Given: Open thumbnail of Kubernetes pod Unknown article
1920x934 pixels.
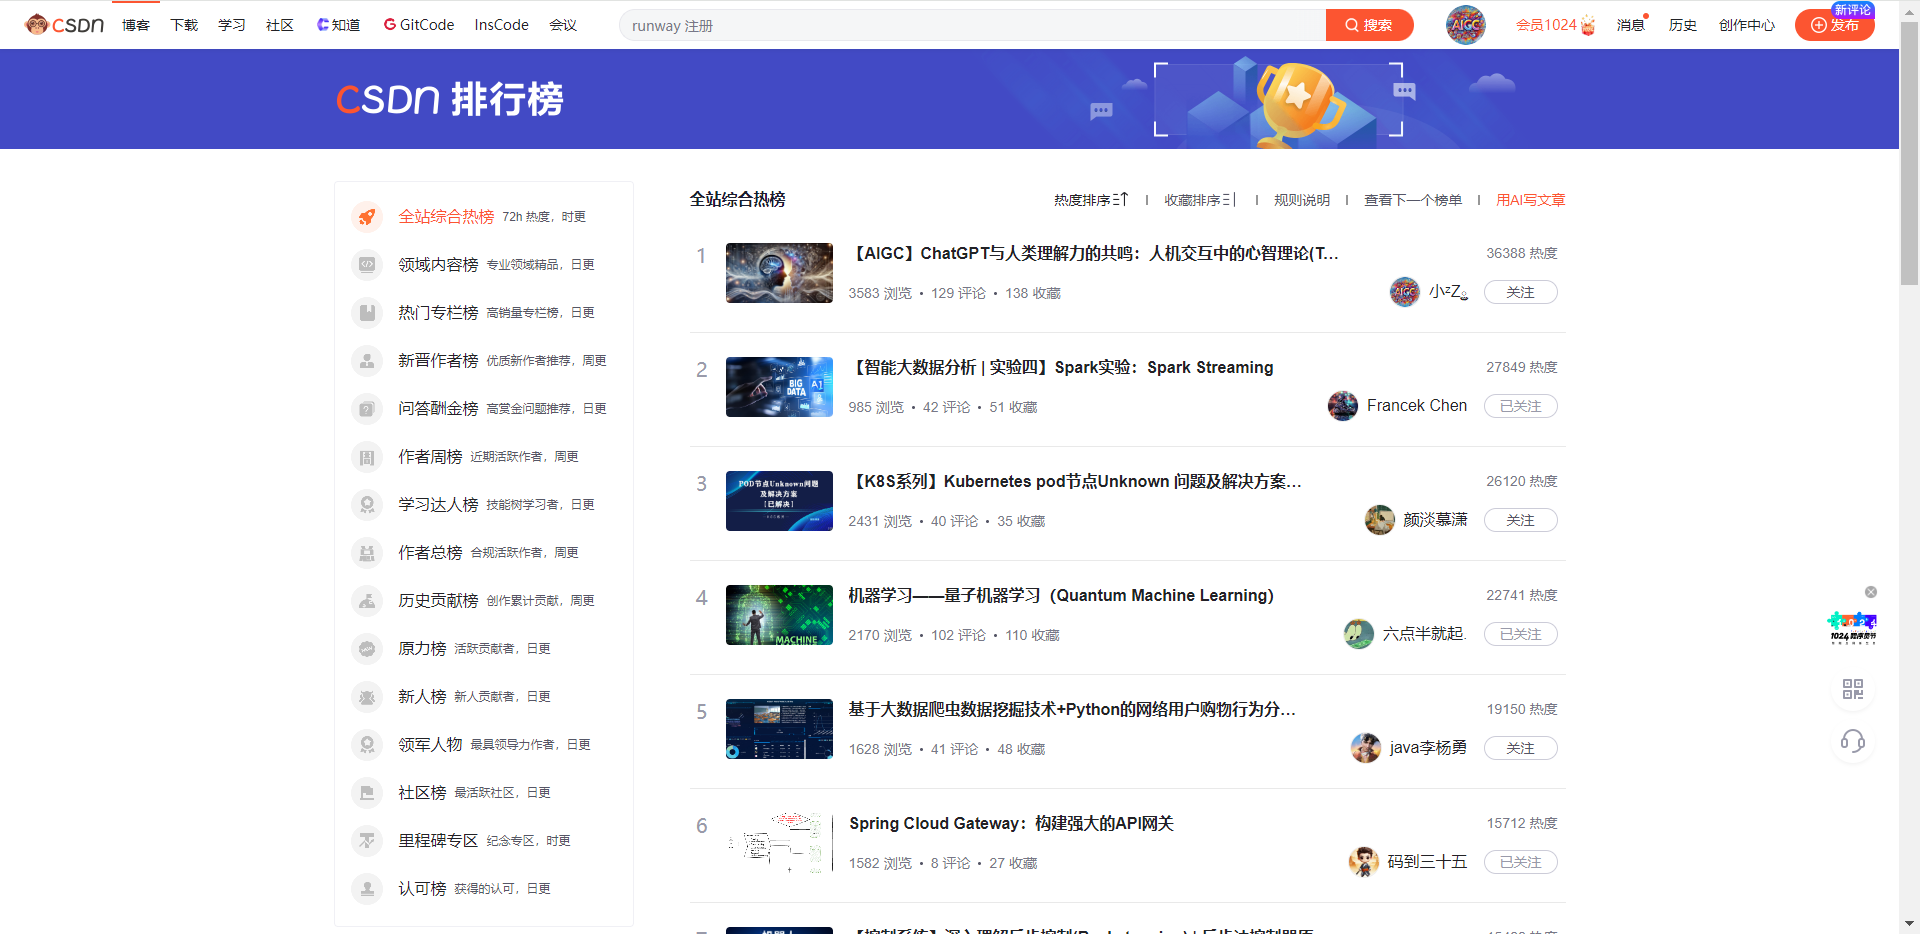Looking at the screenshot, I should [x=779, y=501].
